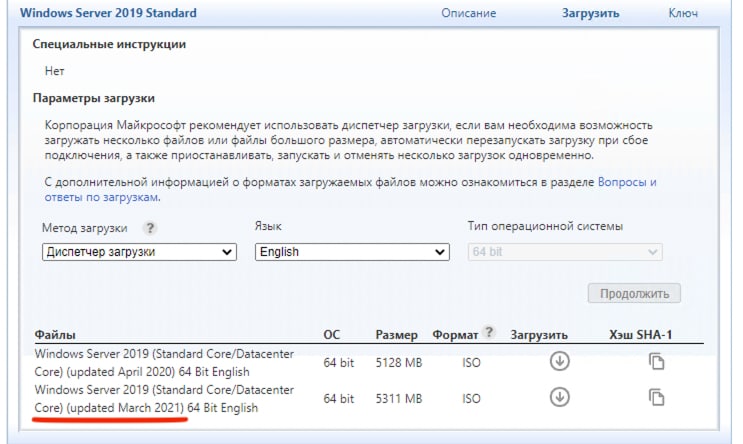Switch to the Загрузить tab
Image resolution: width=743 pixels, height=444 pixels.
[x=590, y=13]
